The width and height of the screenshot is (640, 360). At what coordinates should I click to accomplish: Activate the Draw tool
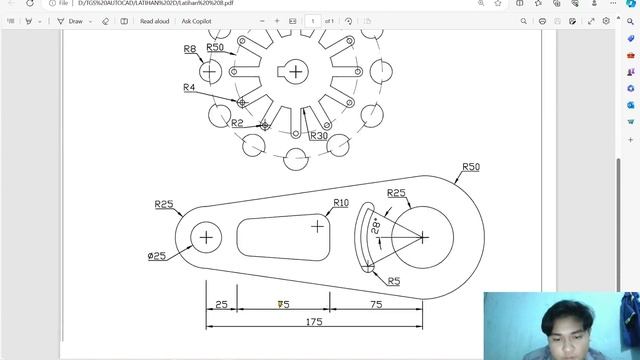click(70, 21)
